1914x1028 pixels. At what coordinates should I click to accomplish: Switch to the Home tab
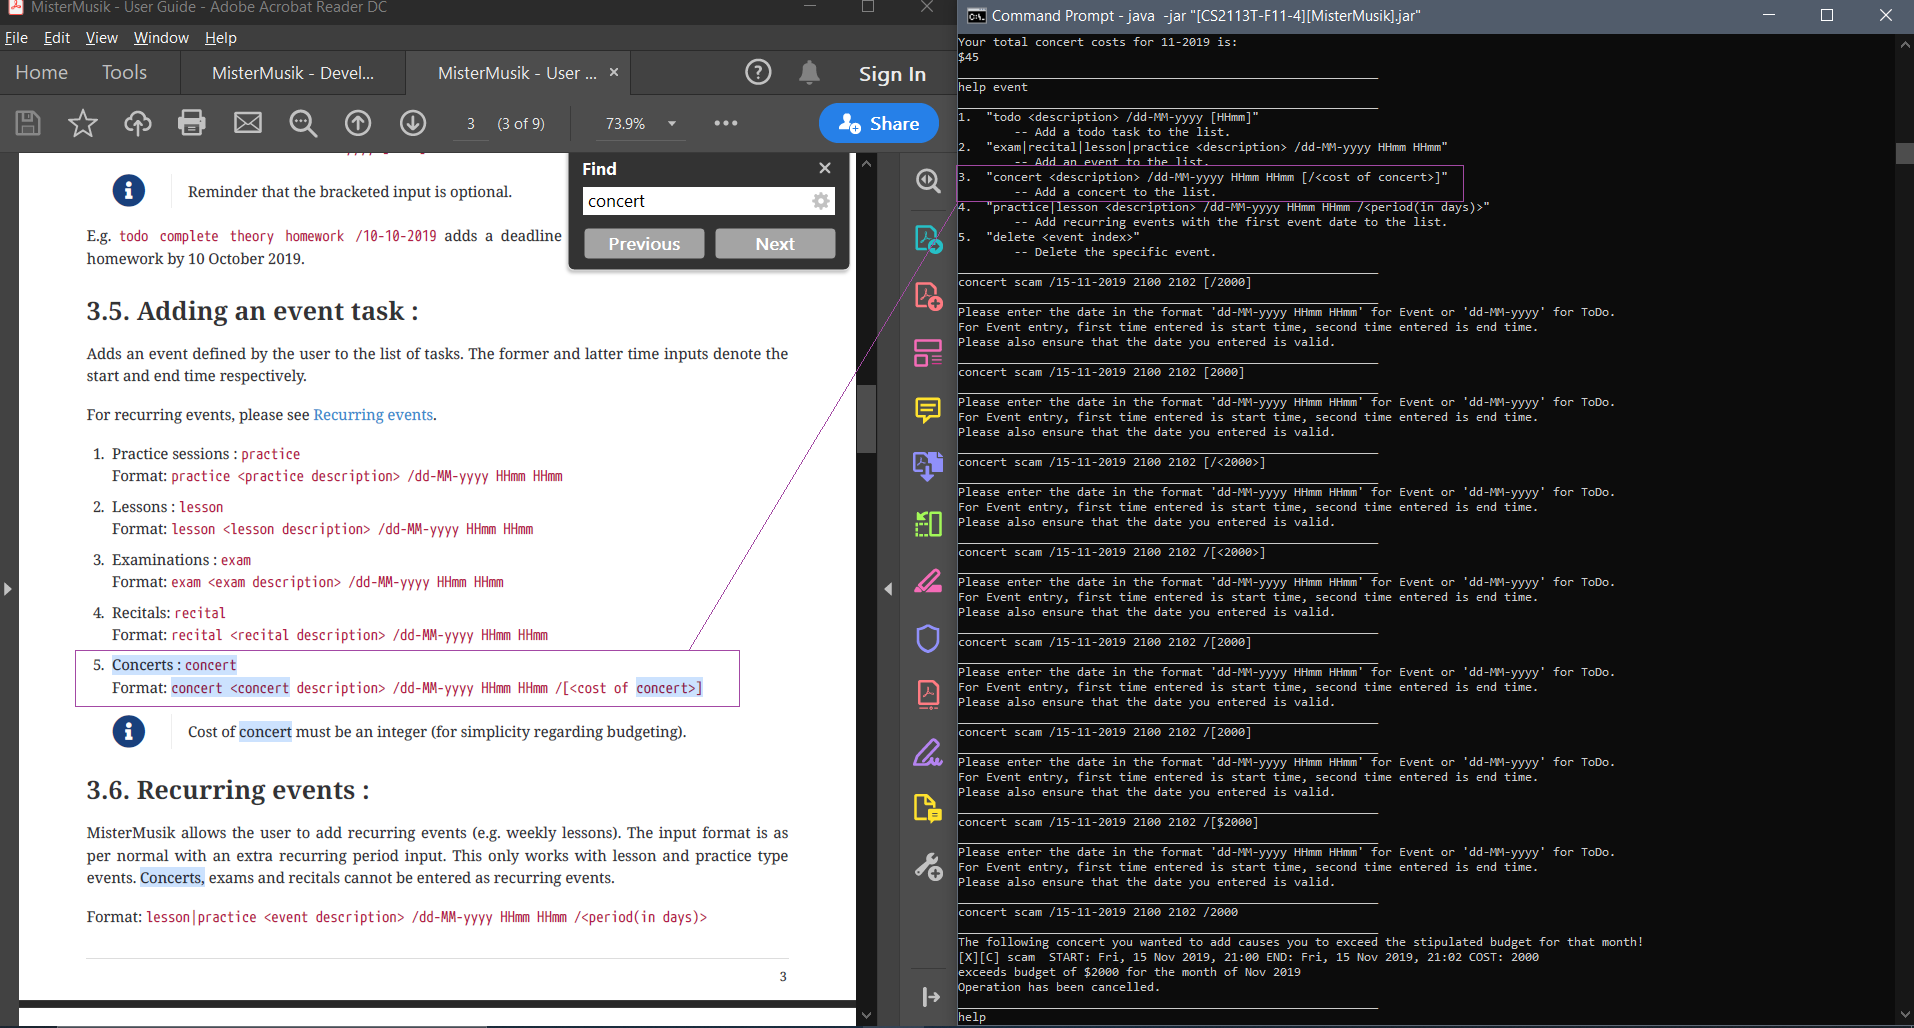42,72
